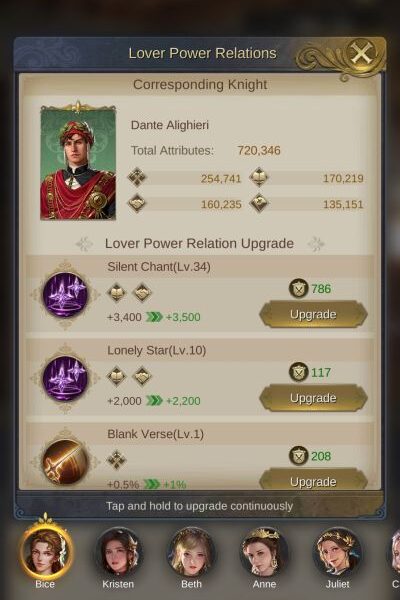Tap the Lonely Star skill icon
The height and width of the screenshot is (600, 400).
[x=65, y=378]
